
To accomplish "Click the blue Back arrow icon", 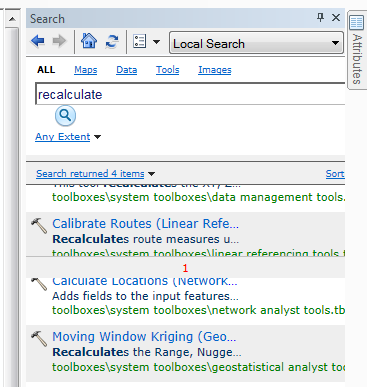I will (x=38, y=41).
